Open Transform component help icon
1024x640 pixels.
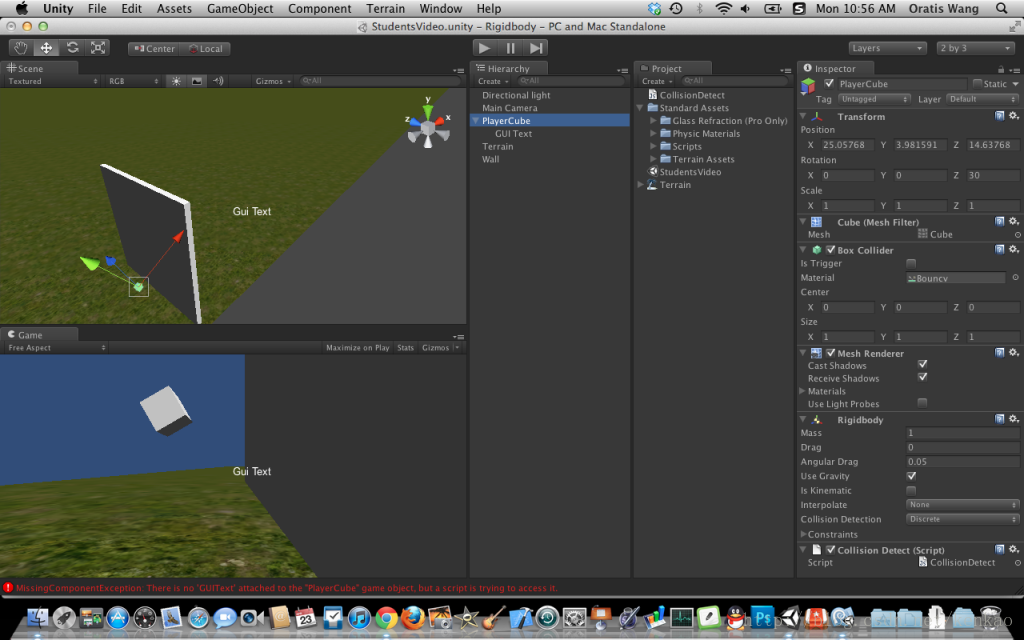pyautogui.click(x=999, y=116)
